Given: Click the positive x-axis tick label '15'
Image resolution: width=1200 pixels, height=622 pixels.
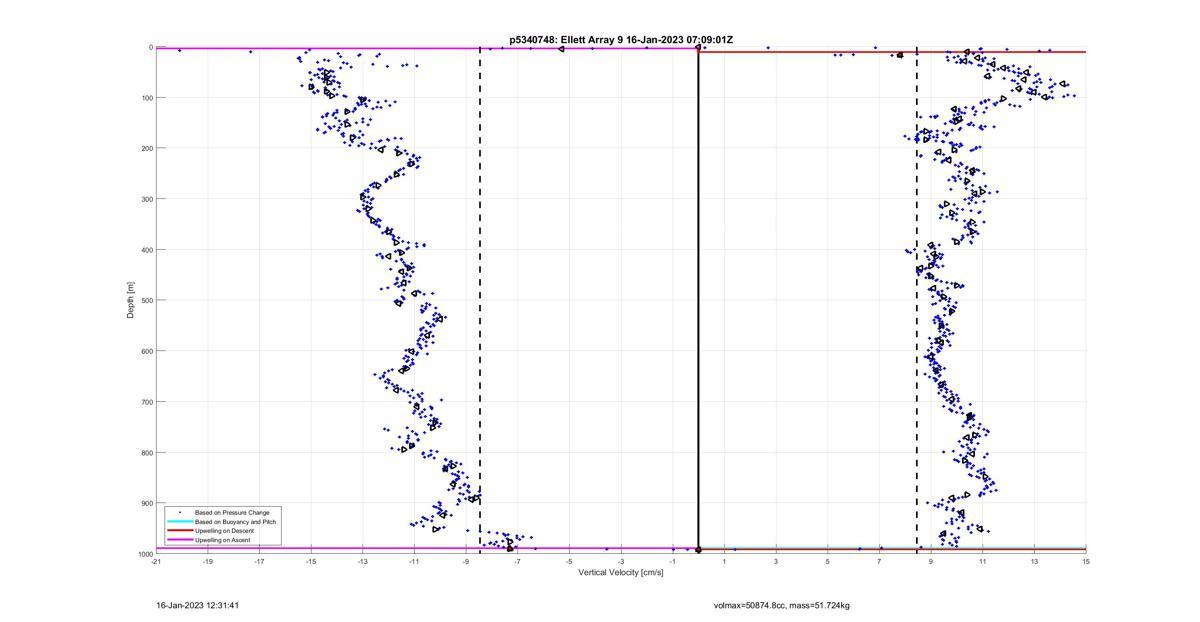Looking at the screenshot, I should (1086, 561).
